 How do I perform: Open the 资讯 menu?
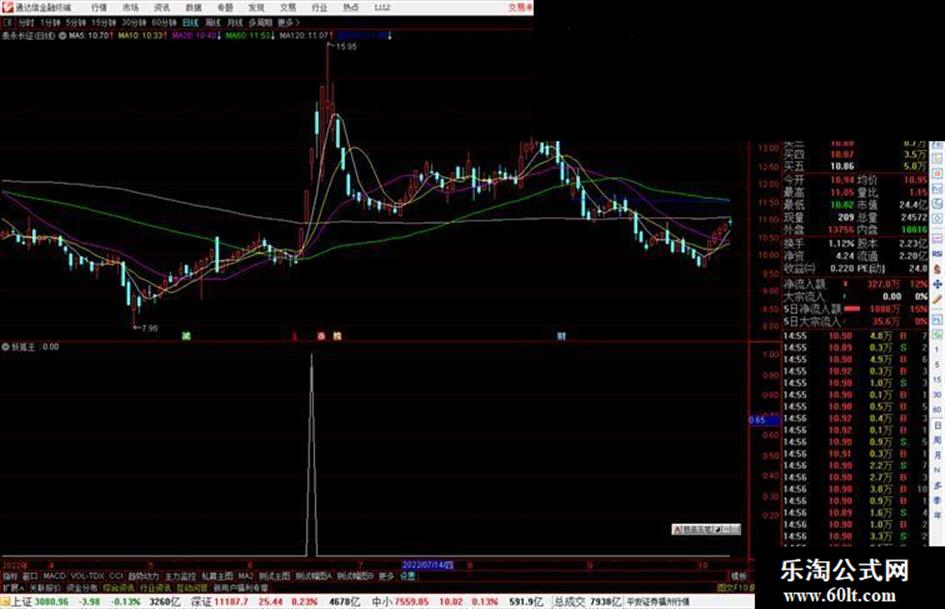click(162, 8)
